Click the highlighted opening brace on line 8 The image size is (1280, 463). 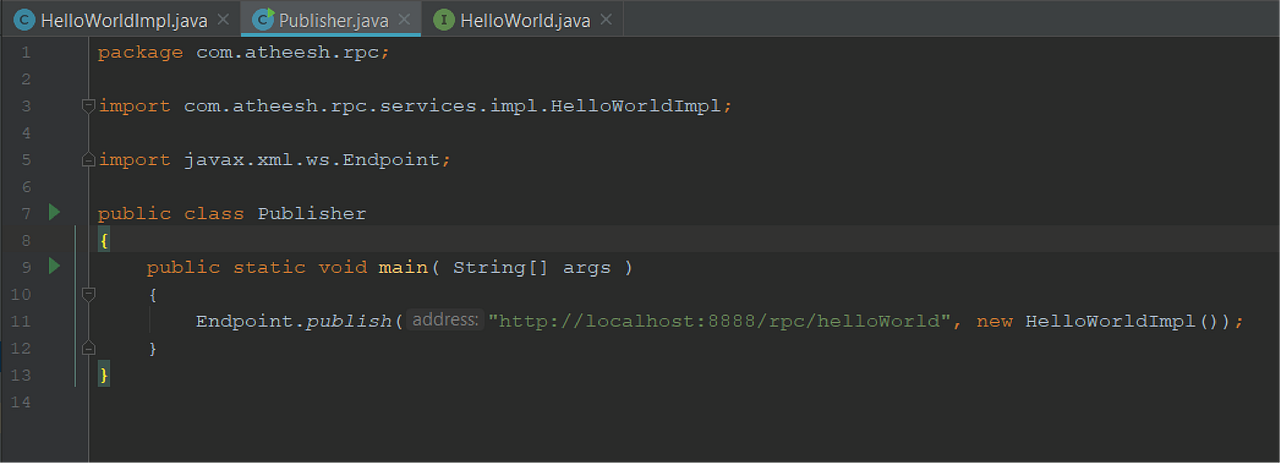point(104,240)
